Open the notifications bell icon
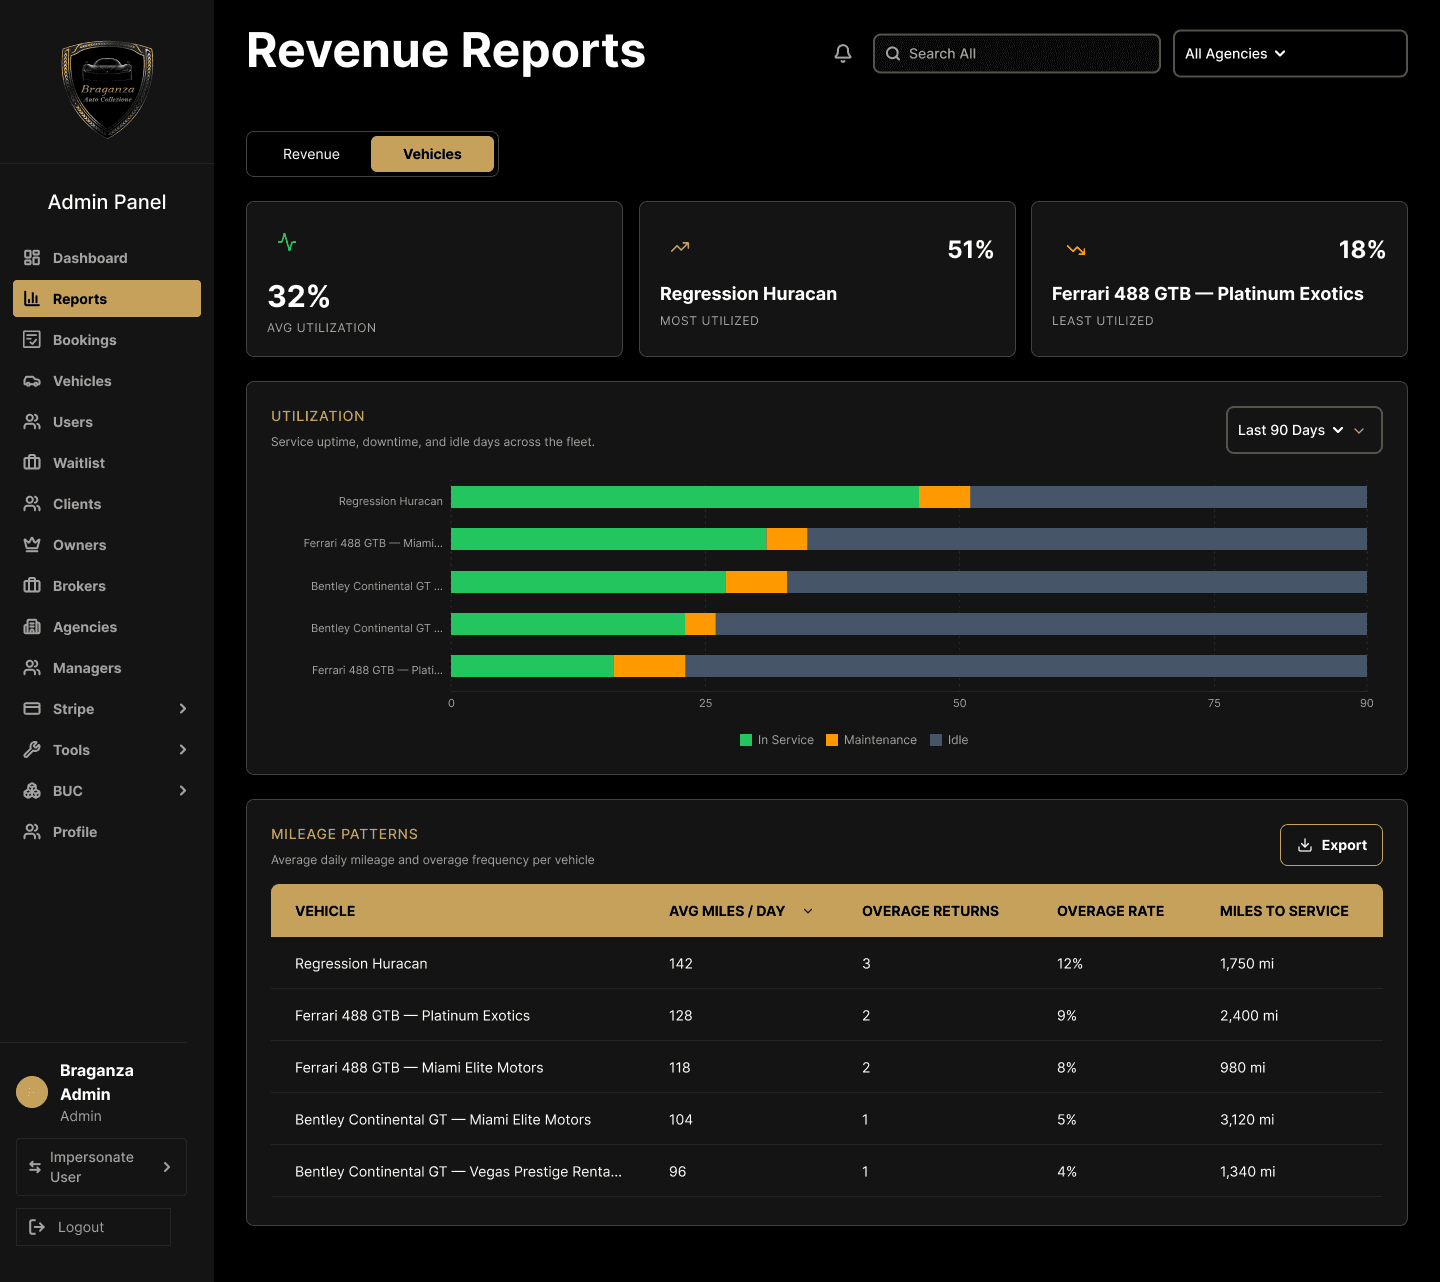This screenshot has width=1440, height=1282. click(843, 54)
